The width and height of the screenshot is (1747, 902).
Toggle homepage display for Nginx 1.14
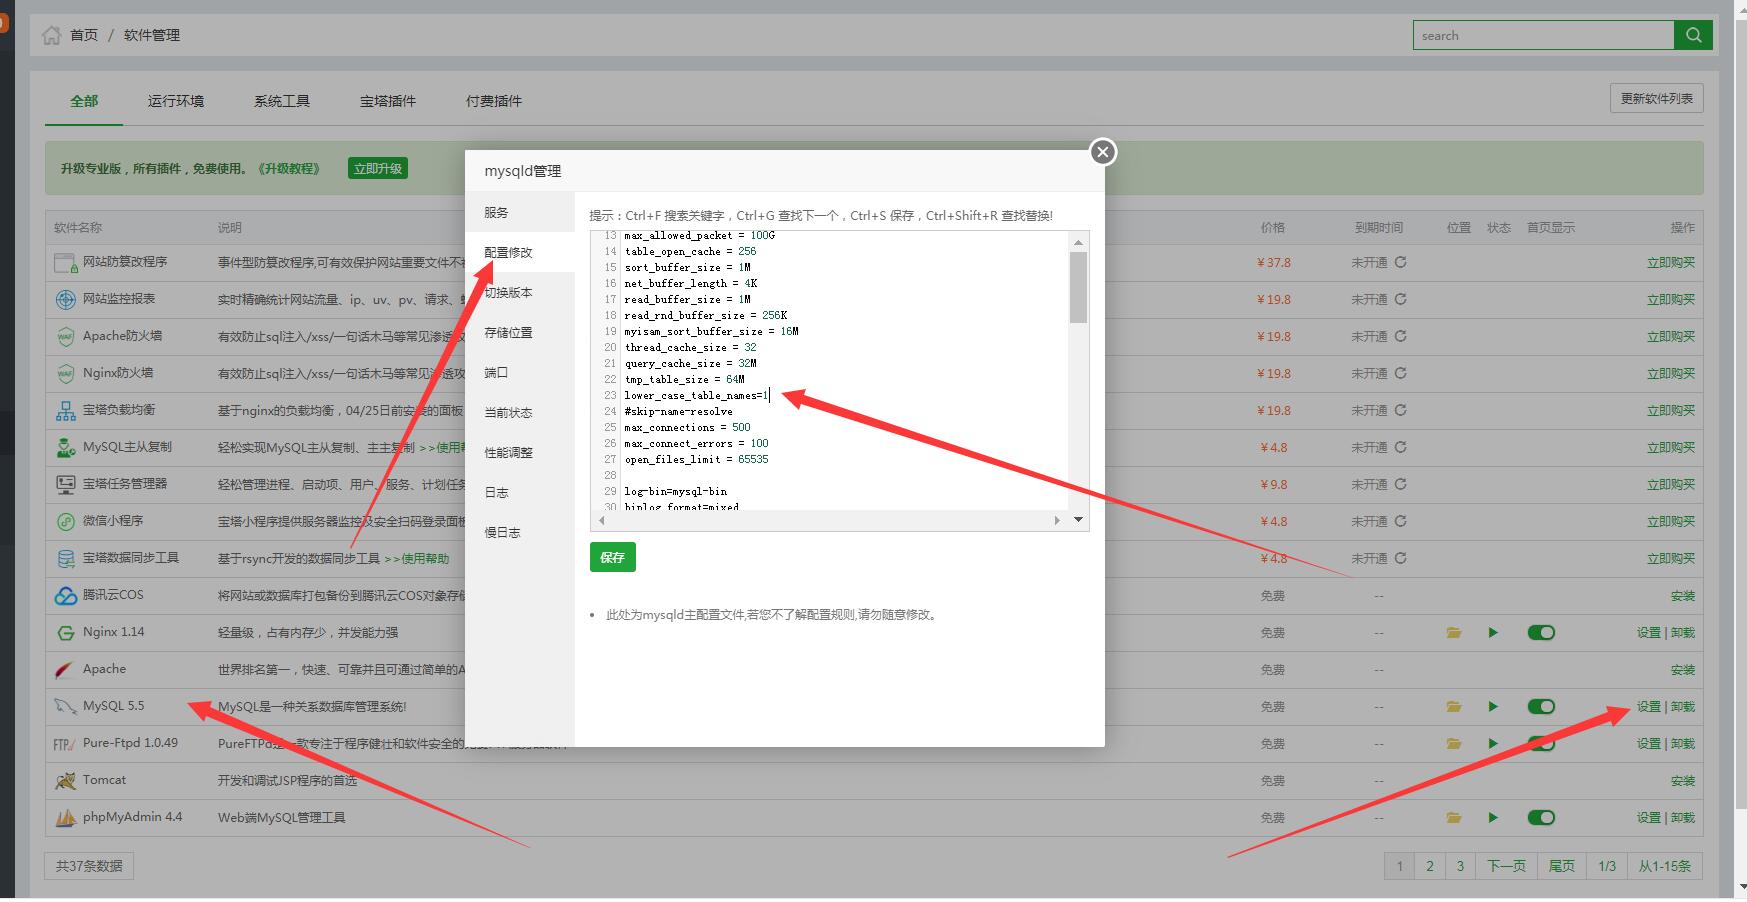pyautogui.click(x=1540, y=633)
